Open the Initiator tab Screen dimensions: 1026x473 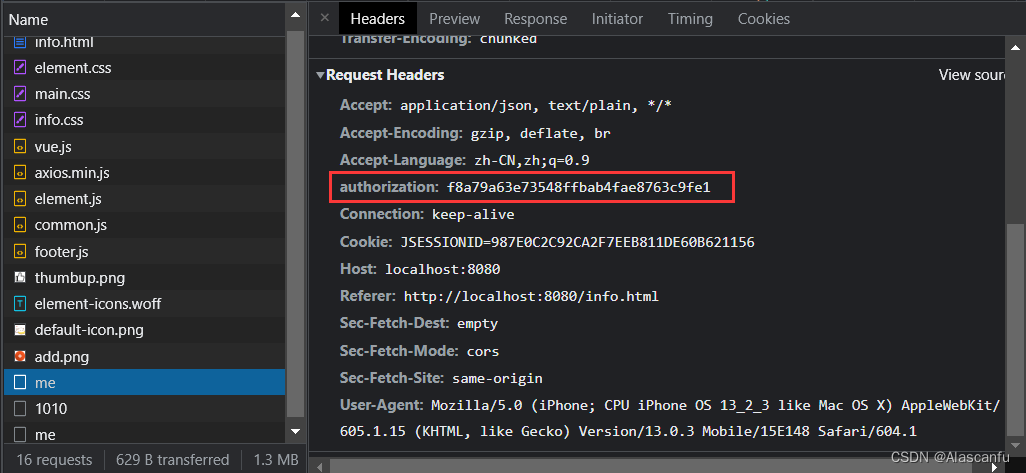point(617,19)
